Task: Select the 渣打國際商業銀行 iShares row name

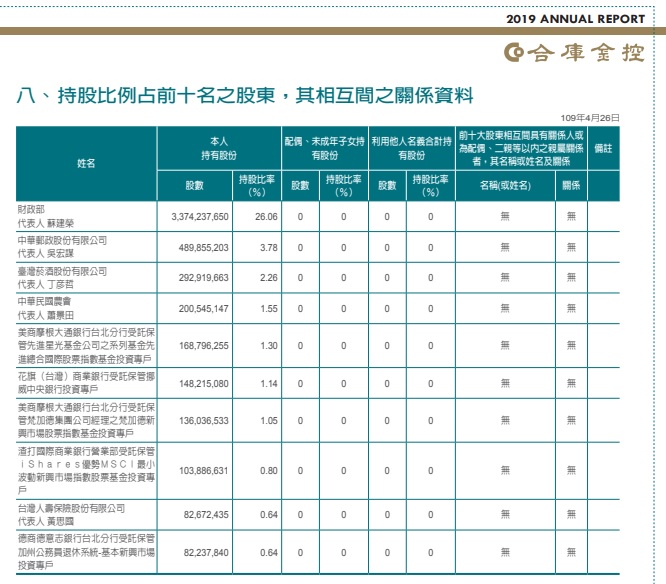Action: coord(86,471)
